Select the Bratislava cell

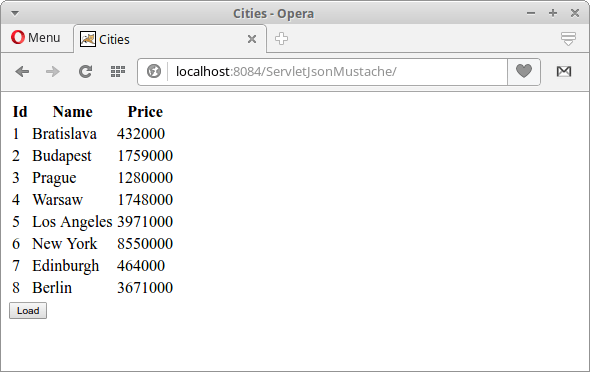pos(64,134)
